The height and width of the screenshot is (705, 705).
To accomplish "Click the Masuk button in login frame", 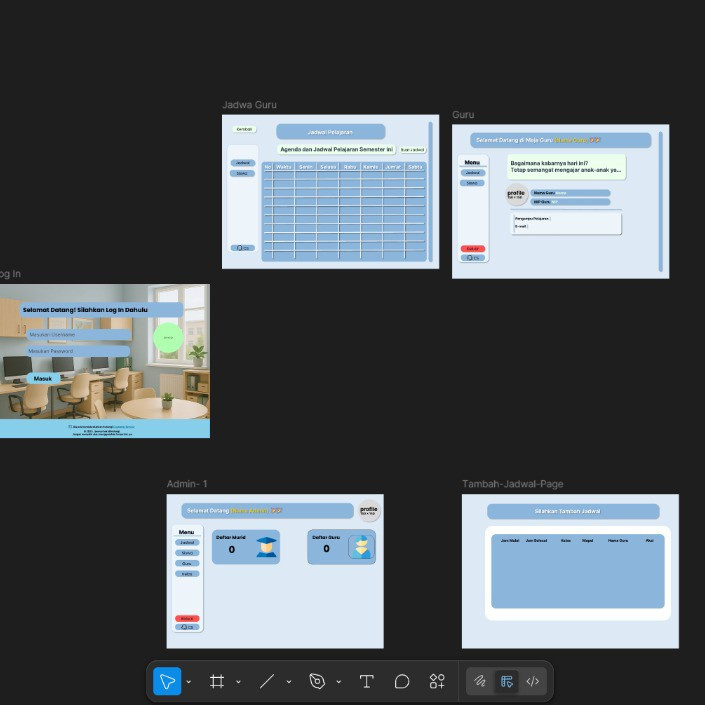I will [43, 379].
